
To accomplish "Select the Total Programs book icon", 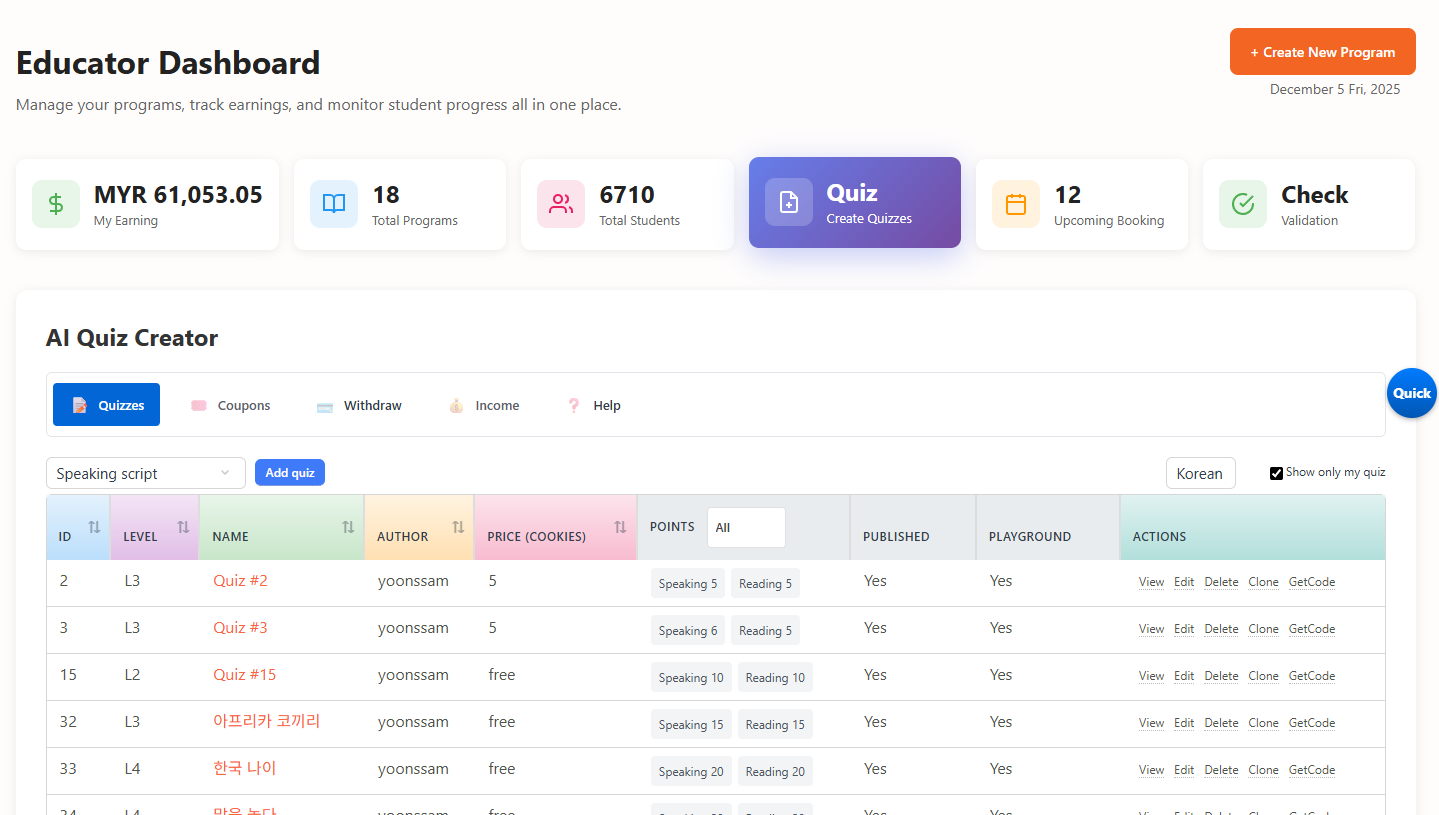I will (333, 203).
